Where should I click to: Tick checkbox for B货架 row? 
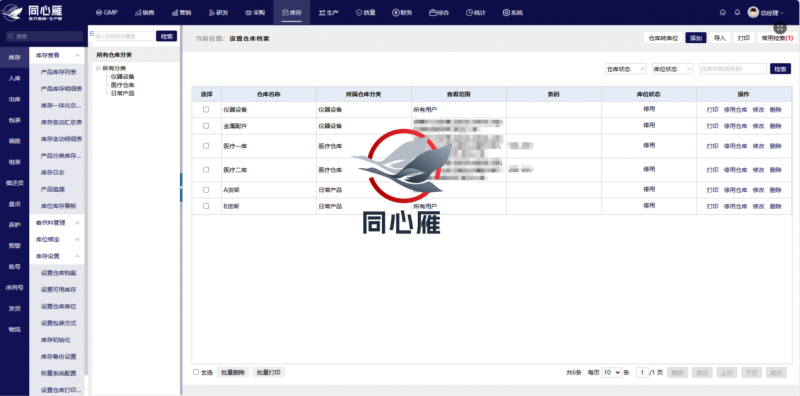(206, 206)
